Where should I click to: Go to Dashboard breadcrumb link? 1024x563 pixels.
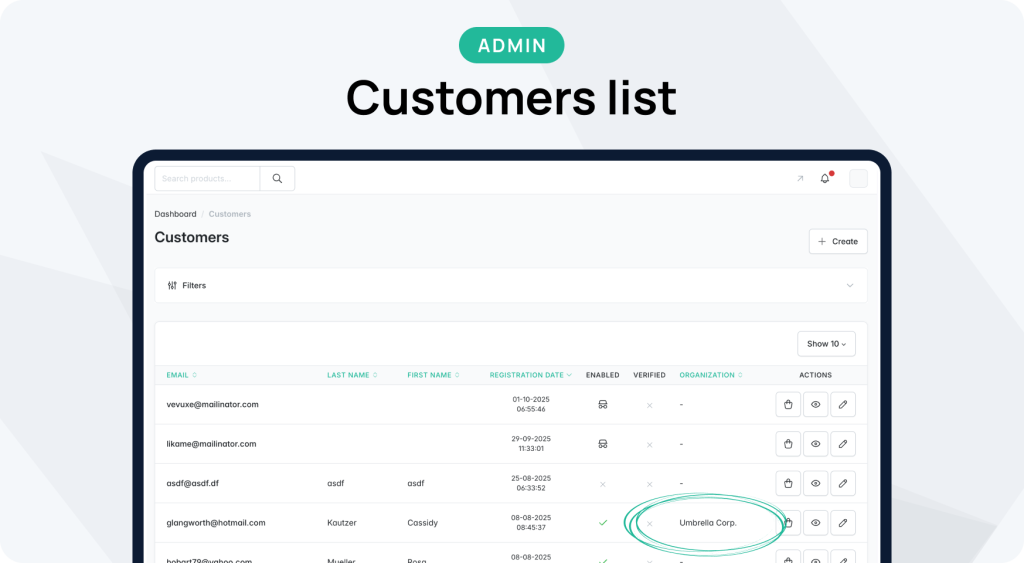tap(175, 214)
